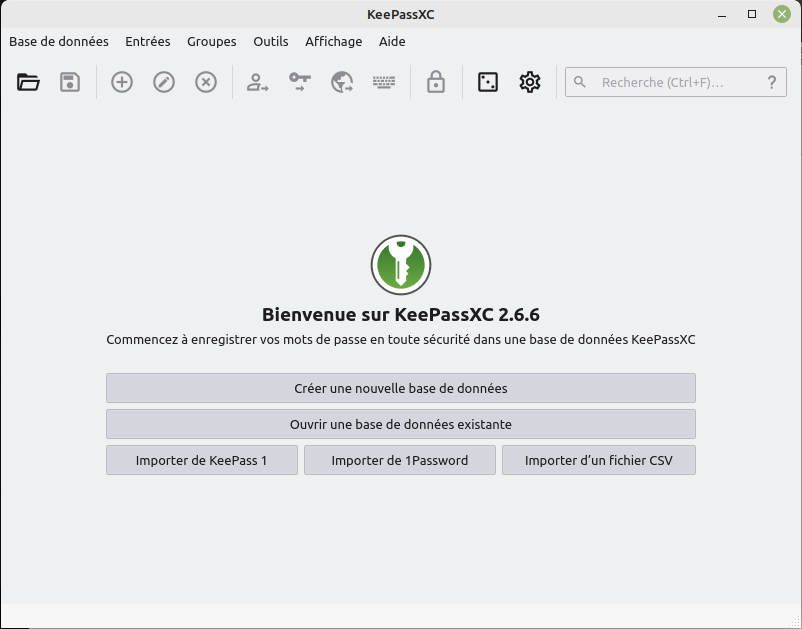
Task: Copy URL to clipboard globe icon
Action: click(342, 82)
